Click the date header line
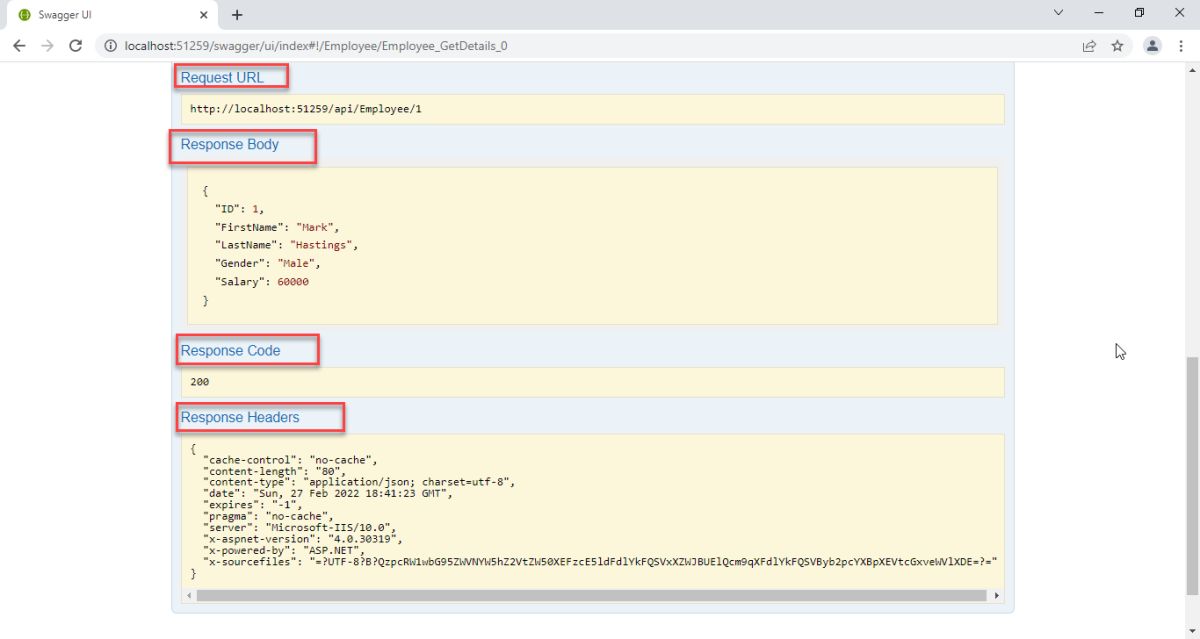This screenshot has height=639, width=1200. 328,493
